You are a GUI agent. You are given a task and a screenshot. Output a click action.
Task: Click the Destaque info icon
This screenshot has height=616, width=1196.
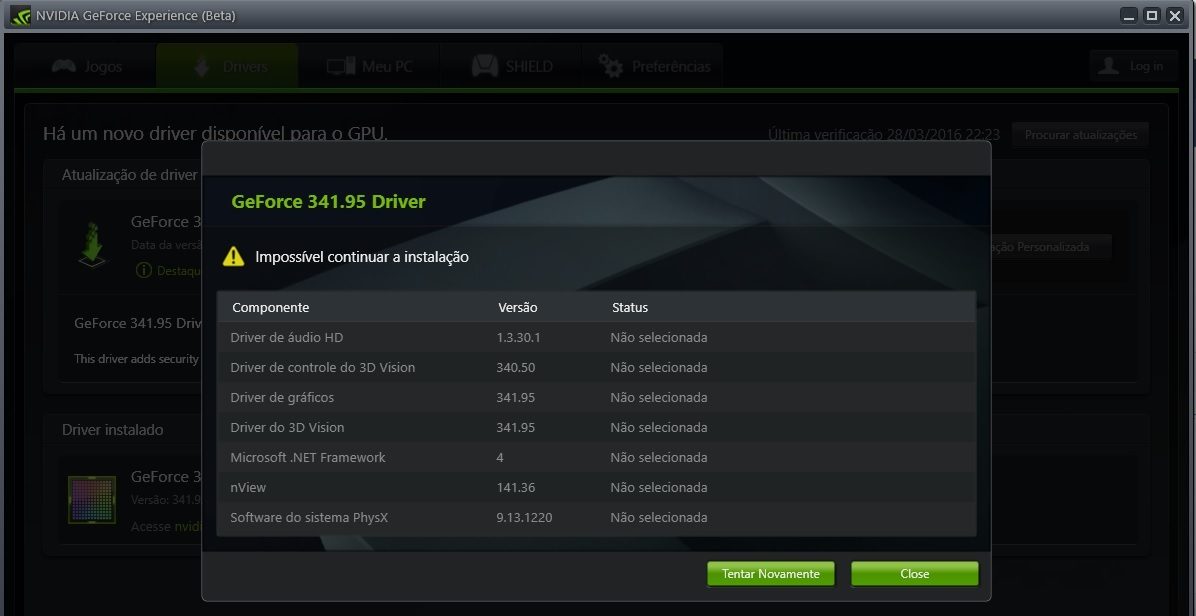click(143, 271)
